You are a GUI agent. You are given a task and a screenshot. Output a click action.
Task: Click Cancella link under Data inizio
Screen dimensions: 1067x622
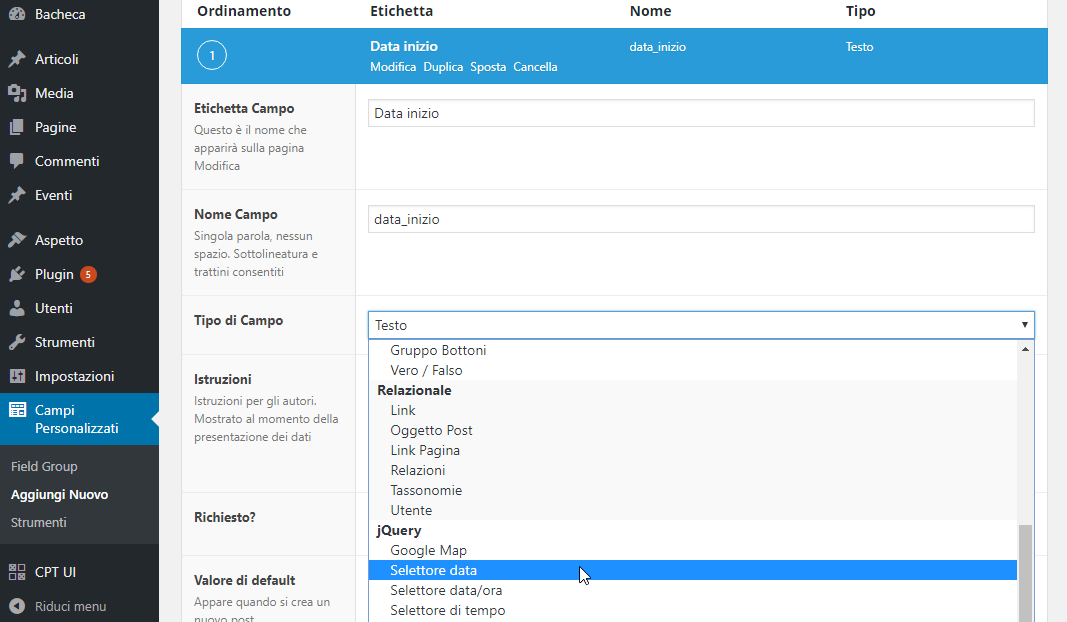pos(535,67)
